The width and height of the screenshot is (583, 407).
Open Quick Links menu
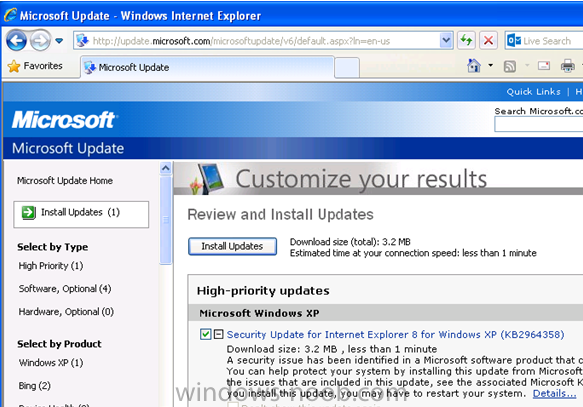click(x=533, y=91)
